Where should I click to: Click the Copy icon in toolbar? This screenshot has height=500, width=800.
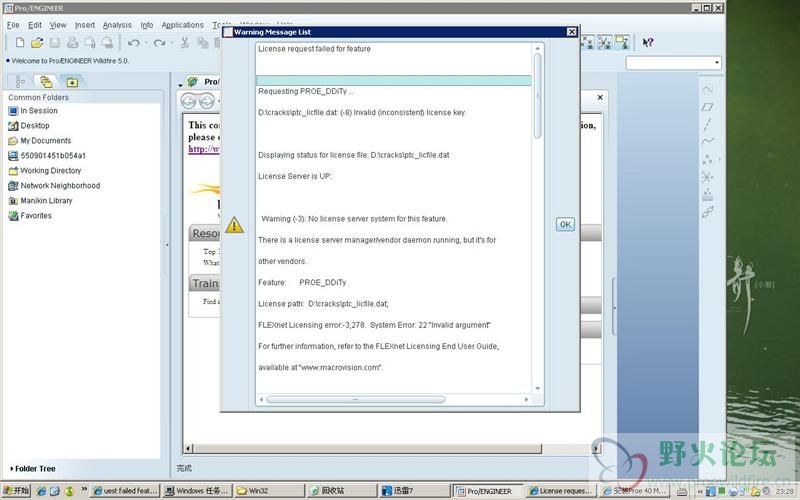(x=203, y=43)
